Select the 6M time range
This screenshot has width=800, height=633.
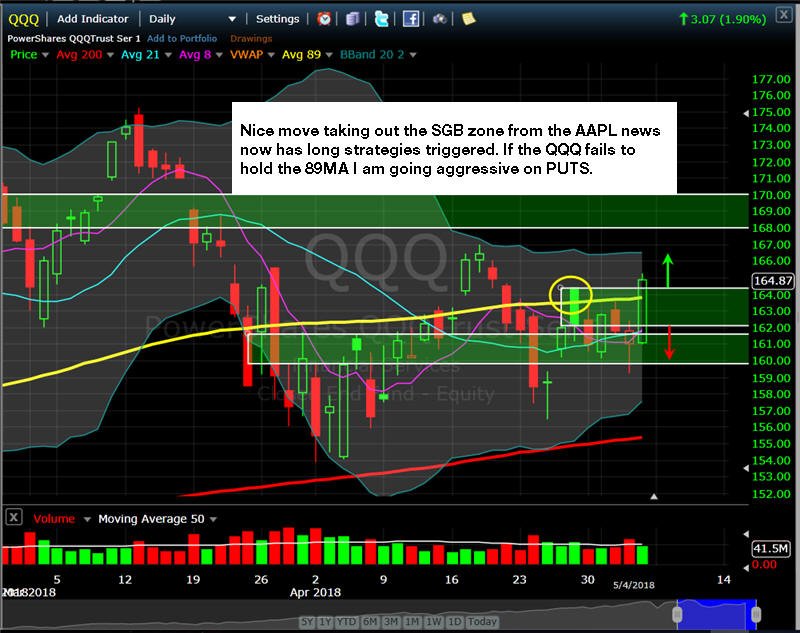[370, 621]
